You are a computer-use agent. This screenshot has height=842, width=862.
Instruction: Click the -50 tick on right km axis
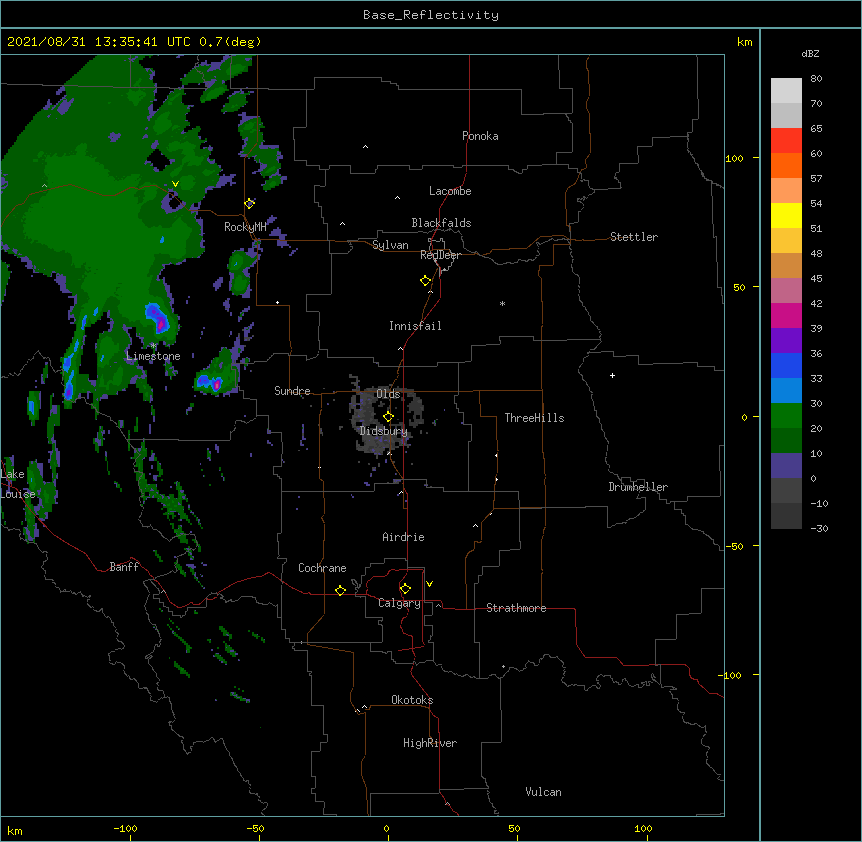[734, 546]
